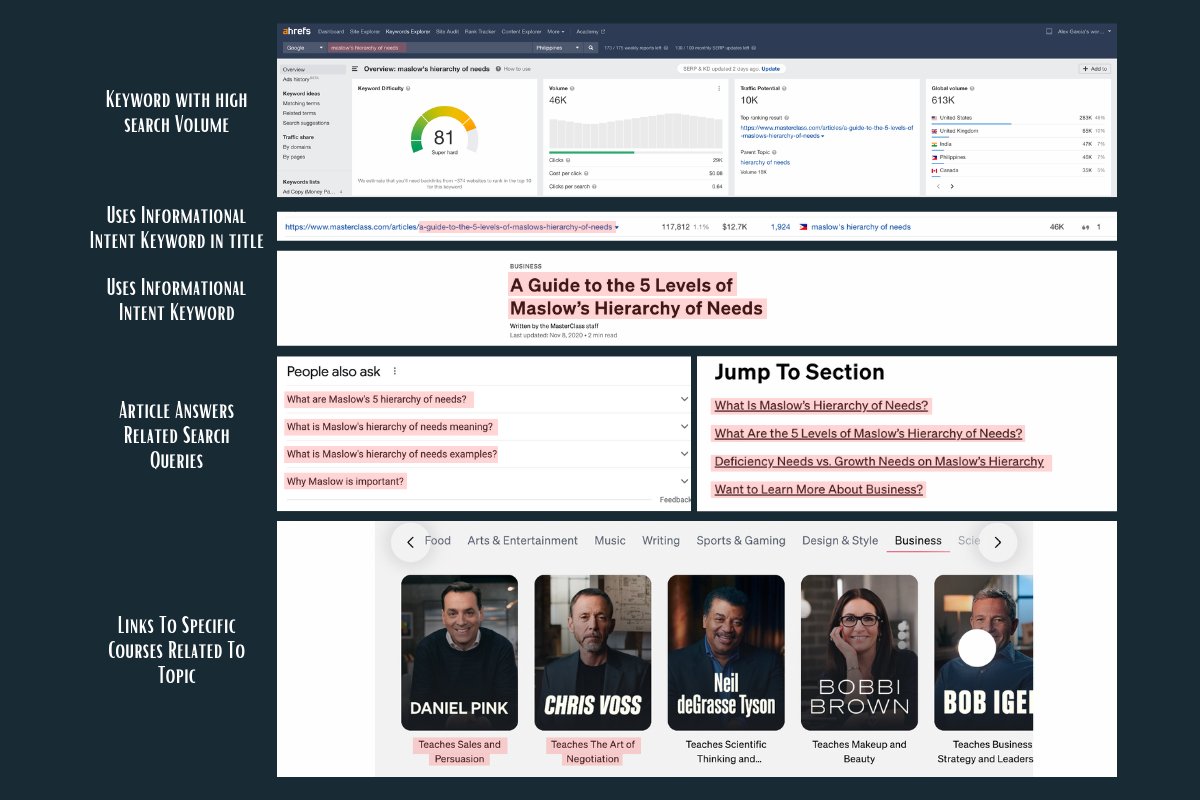Select By domains under Traffic share

pyautogui.click(x=297, y=147)
